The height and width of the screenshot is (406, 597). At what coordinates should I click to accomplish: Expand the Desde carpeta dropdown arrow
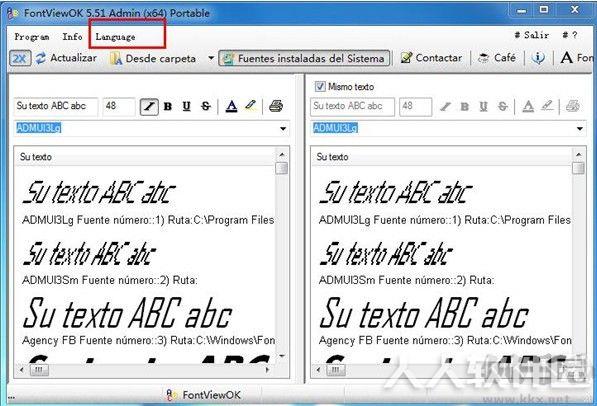point(211,59)
